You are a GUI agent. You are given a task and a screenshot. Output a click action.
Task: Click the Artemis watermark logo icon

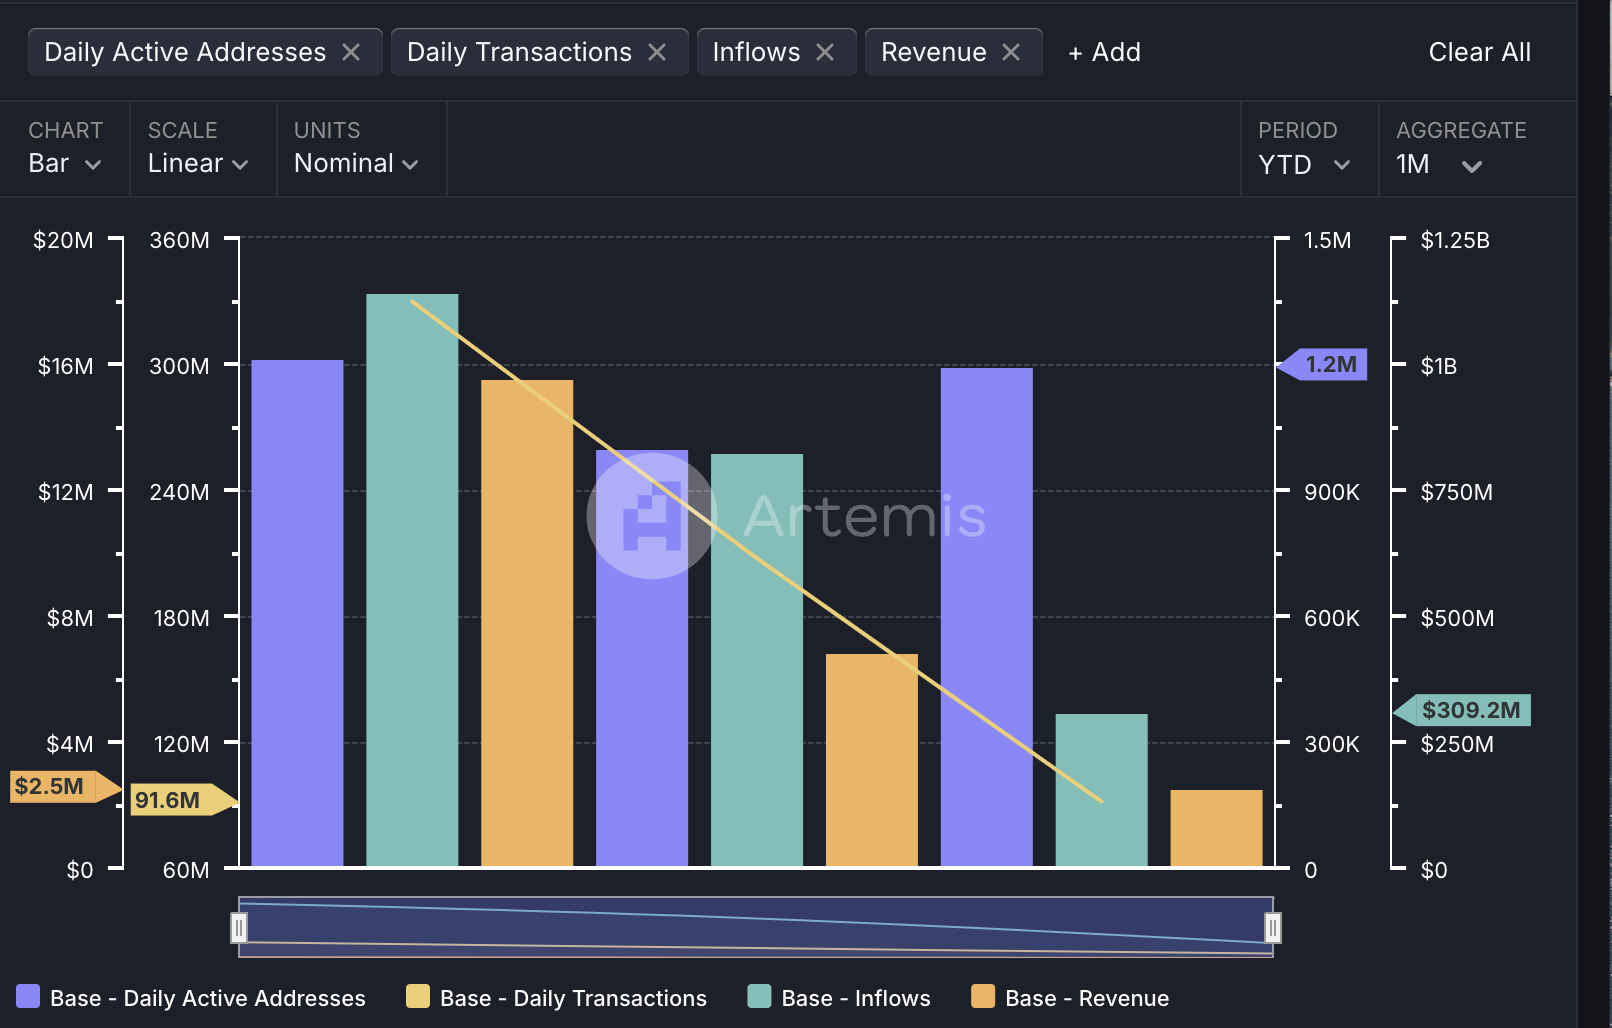(651, 516)
